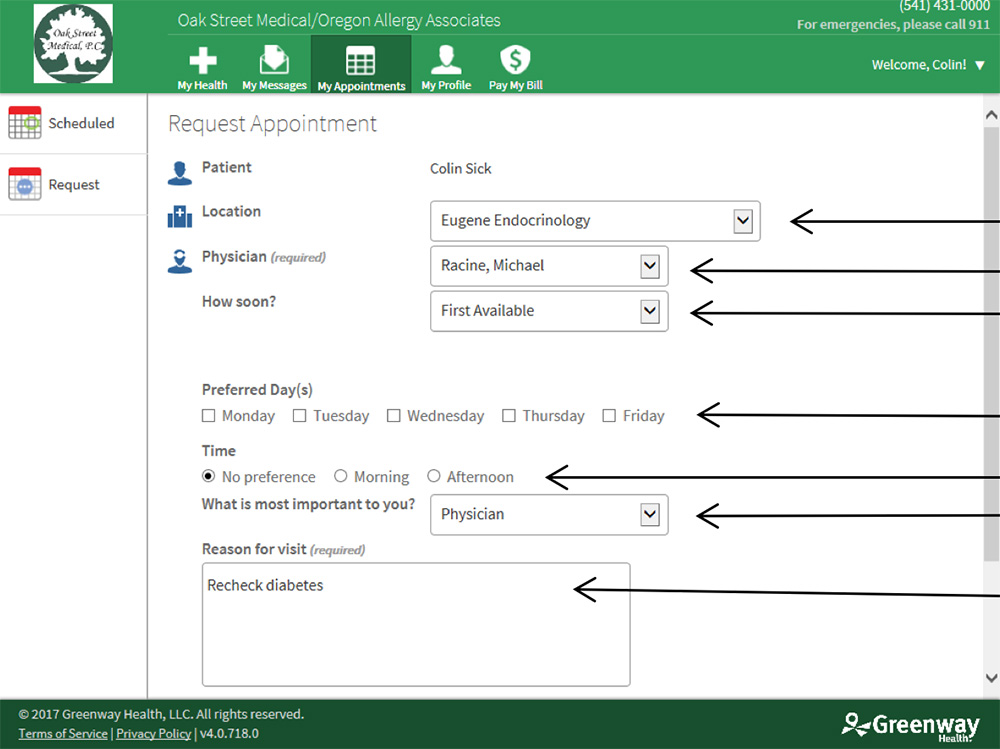Click the Physician doctor icon

[180, 261]
